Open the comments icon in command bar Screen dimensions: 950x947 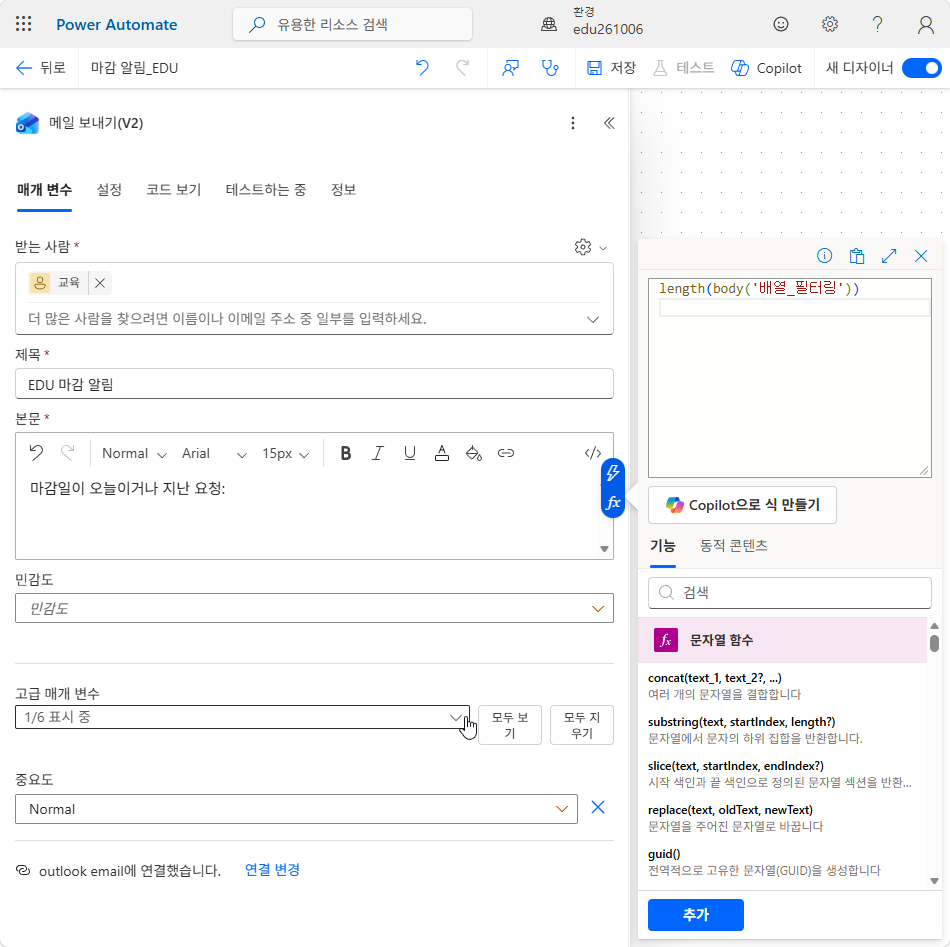511,68
